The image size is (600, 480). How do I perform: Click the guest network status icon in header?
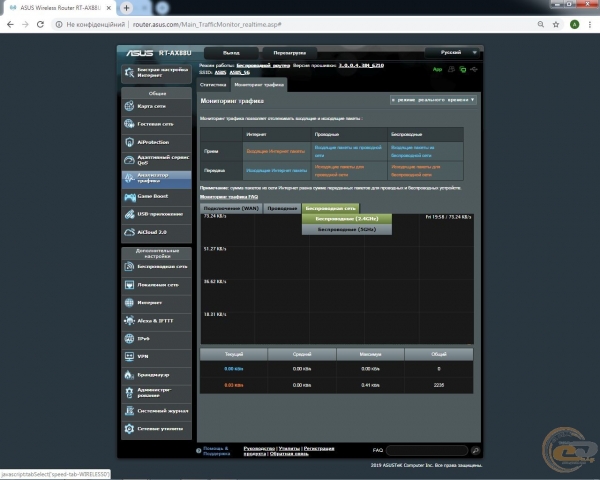(x=452, y=69)
